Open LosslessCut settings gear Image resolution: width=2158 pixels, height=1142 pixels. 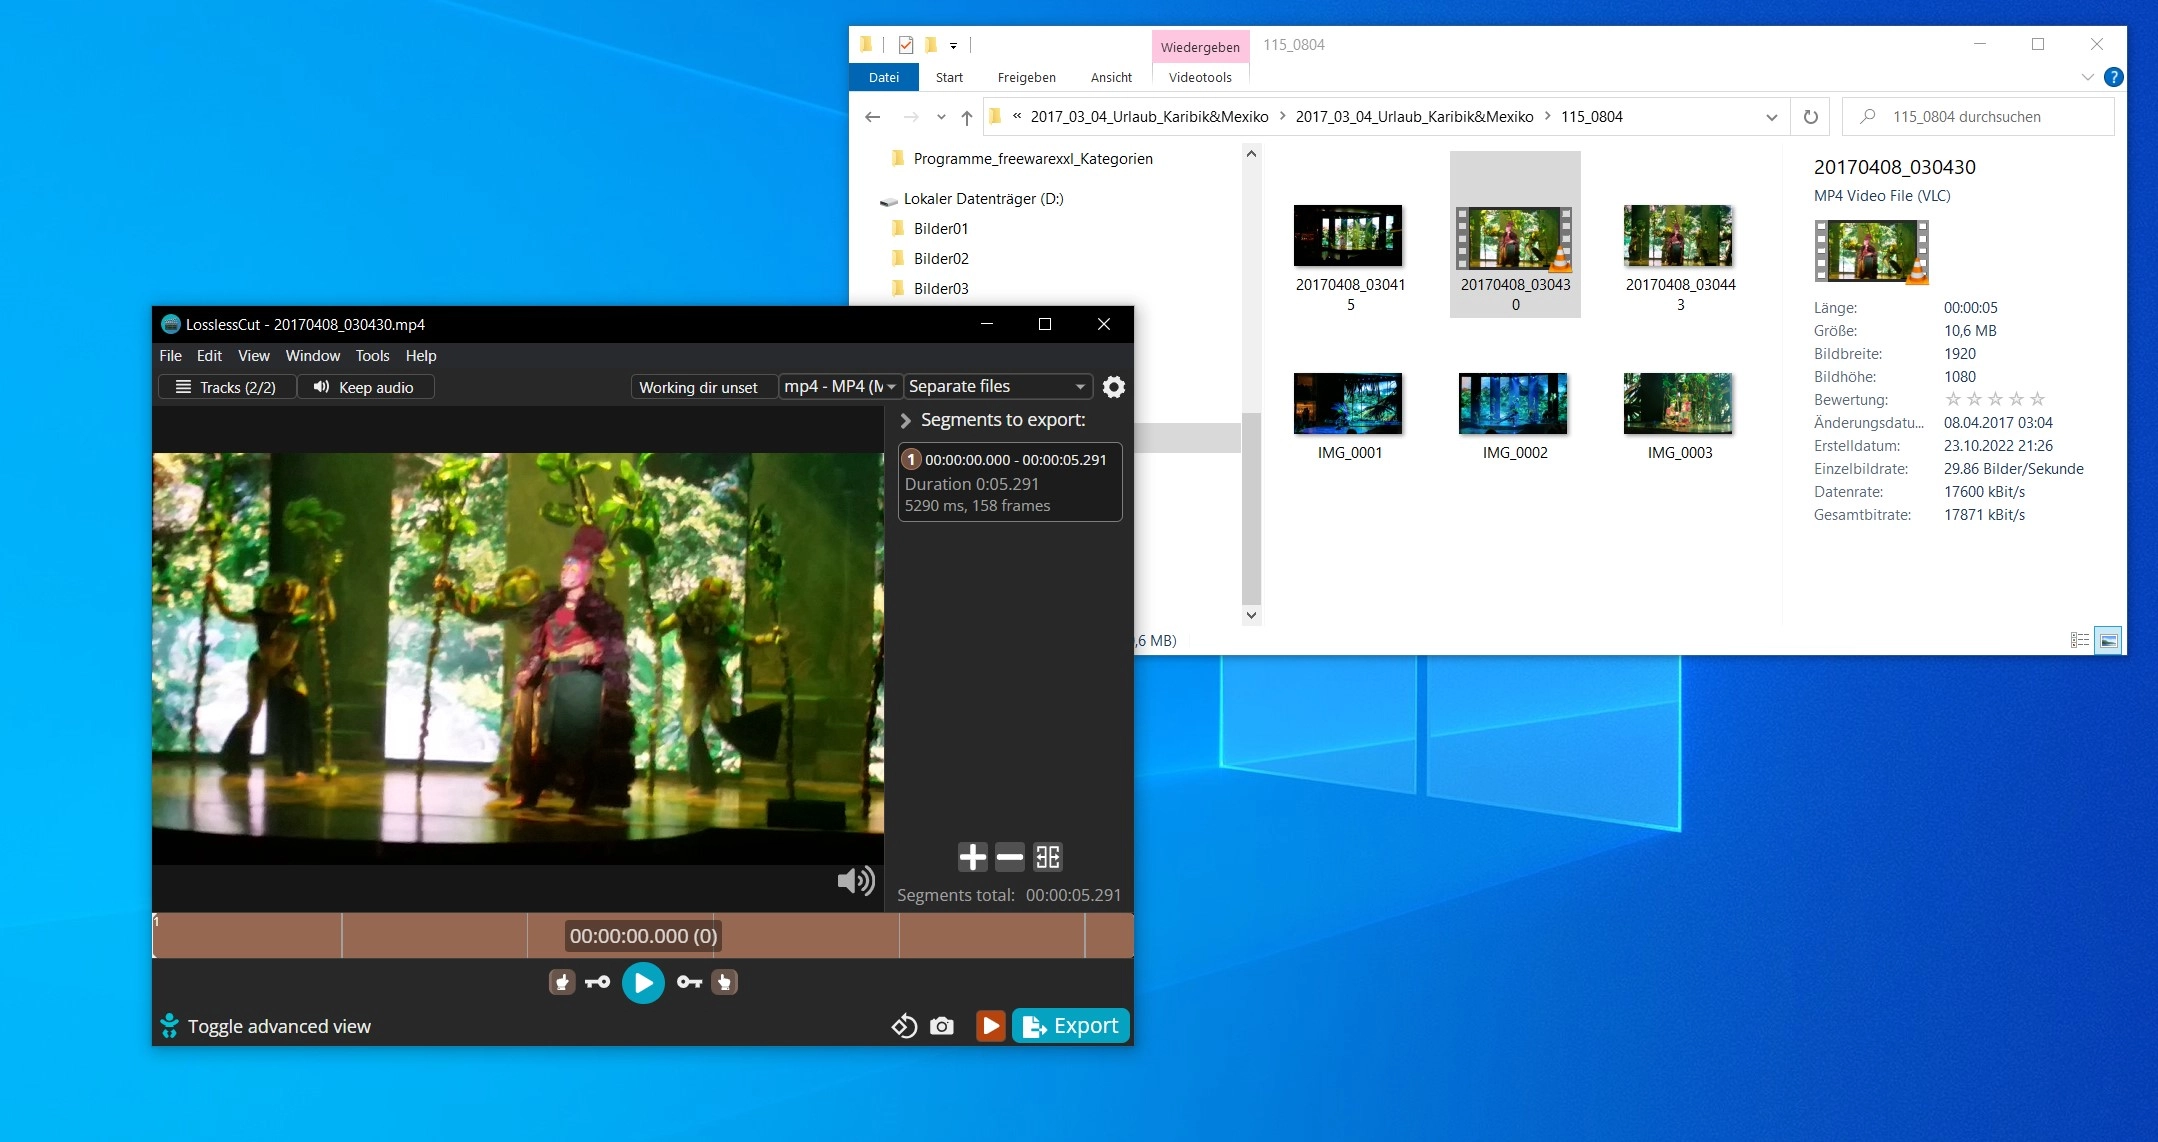click(x=1114, y=387)
